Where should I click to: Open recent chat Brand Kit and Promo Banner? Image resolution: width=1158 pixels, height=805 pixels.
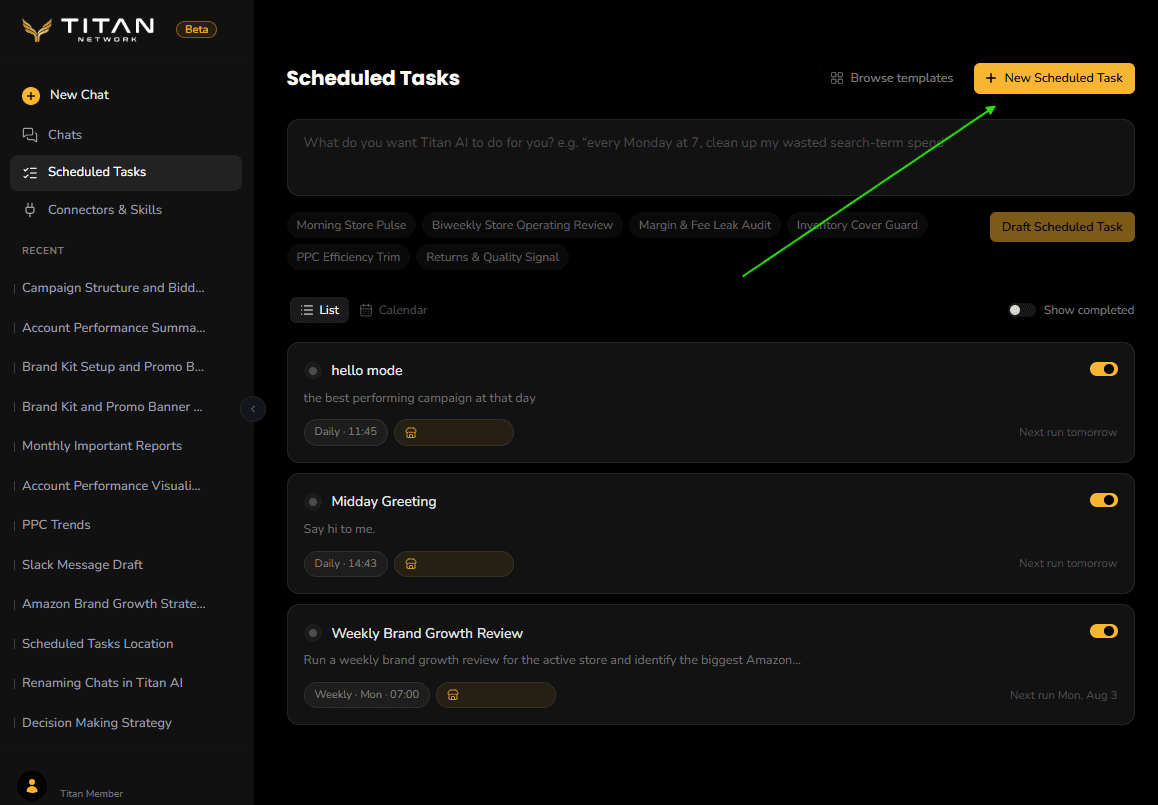[x=112, y=407]
